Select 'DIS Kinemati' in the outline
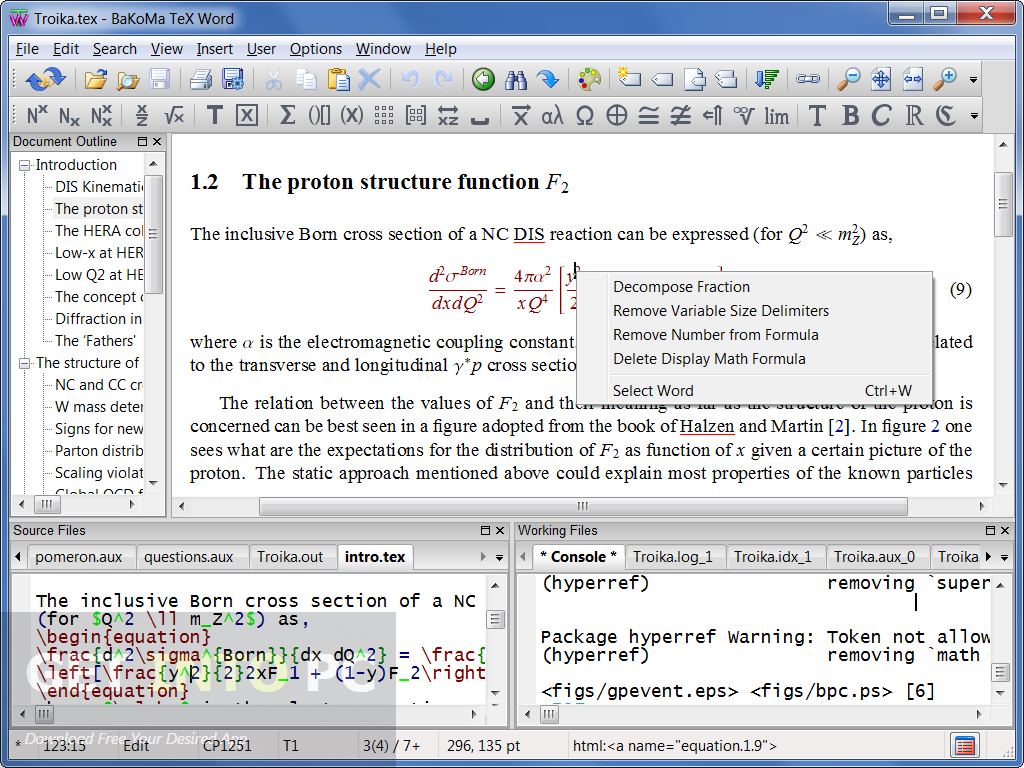The height and width of the screenshot is (768, 1024). pyautogui.click(x=99, y=187)
